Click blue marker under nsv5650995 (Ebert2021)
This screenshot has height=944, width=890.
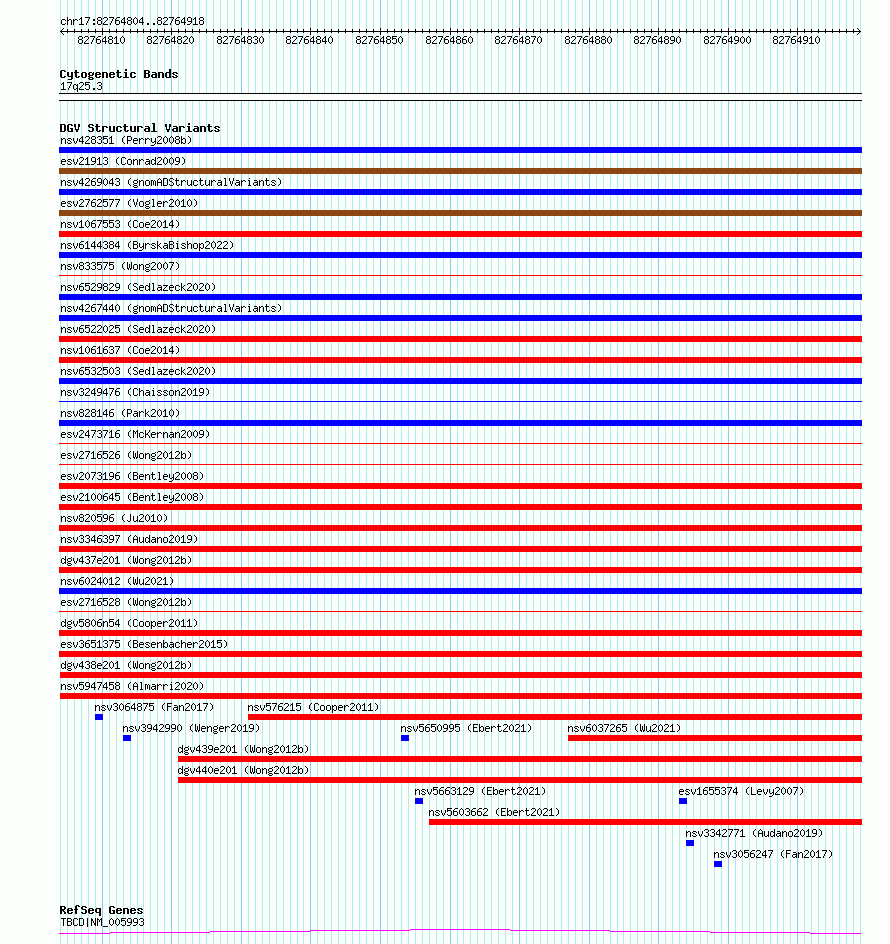pos(405,738)
